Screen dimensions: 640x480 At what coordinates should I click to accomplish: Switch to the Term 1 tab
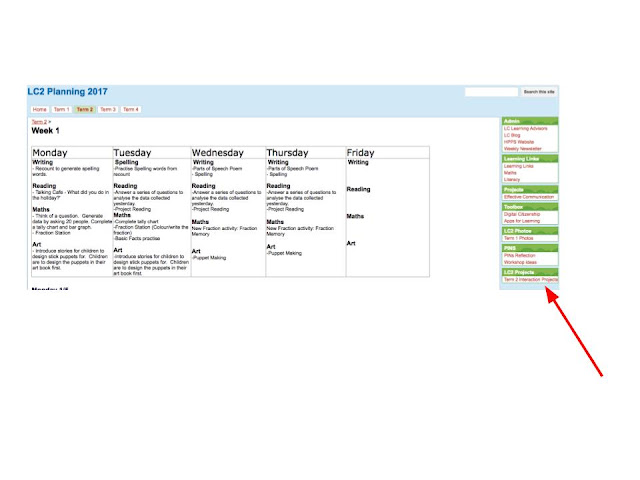click(x=62, y=109)
